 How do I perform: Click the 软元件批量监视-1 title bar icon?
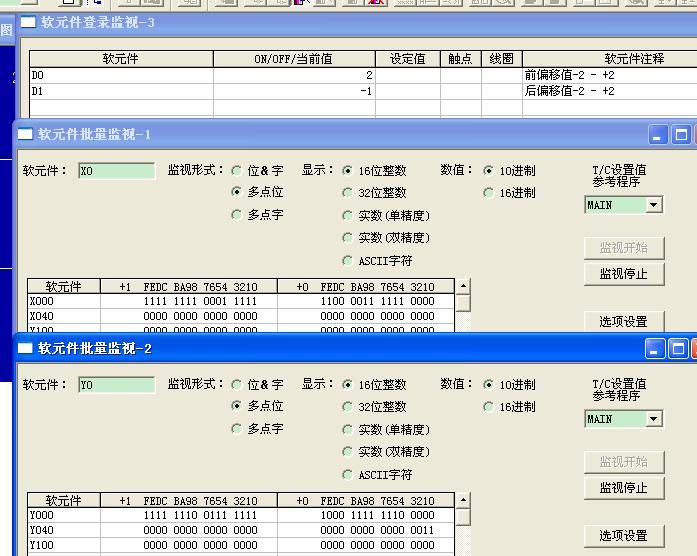click(26, 134)
